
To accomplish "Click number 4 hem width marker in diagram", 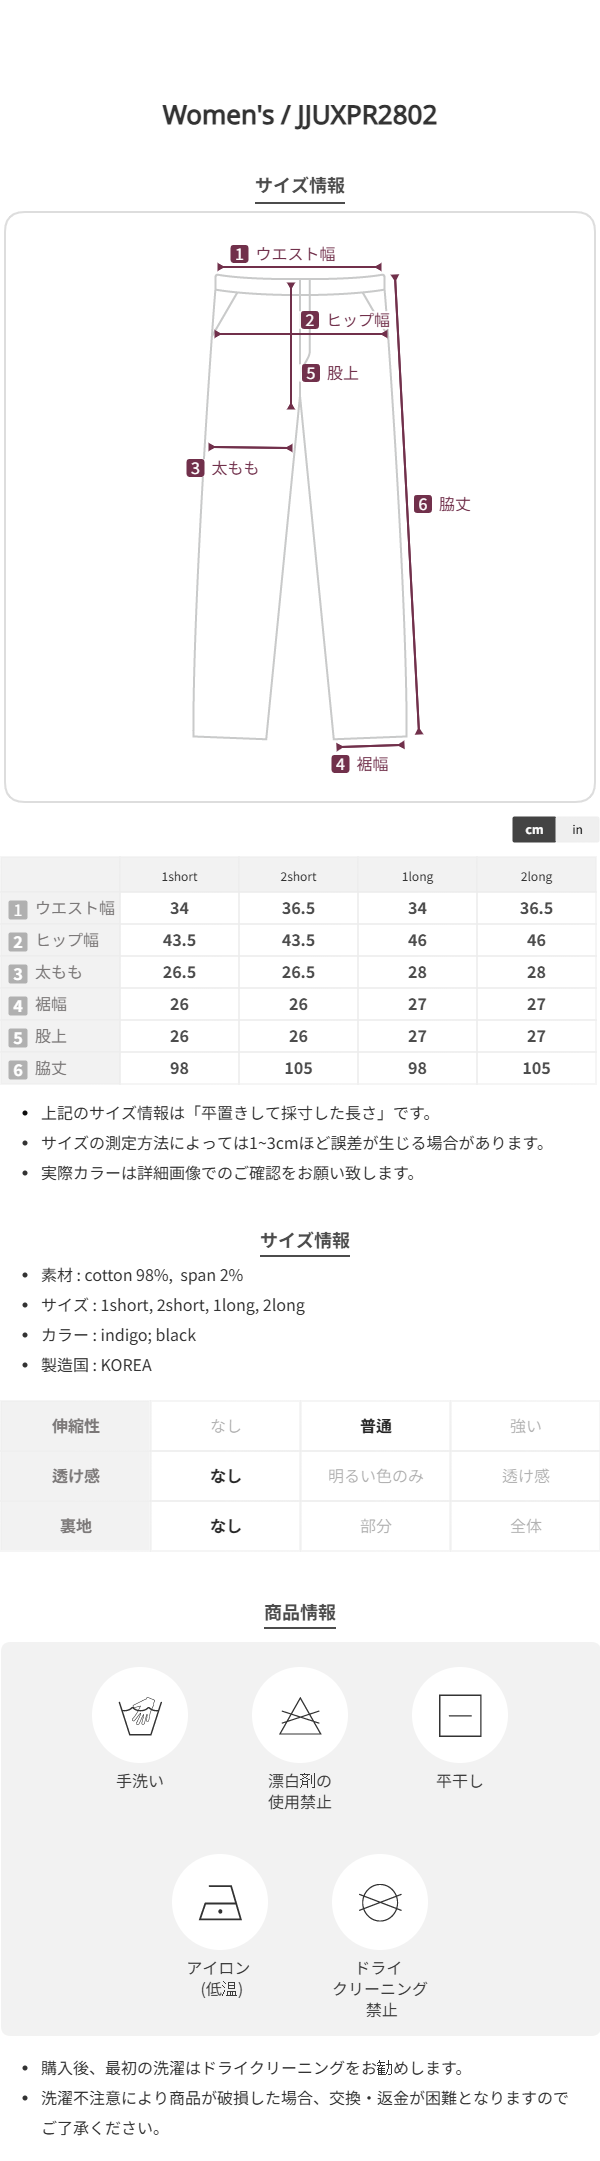I will click(x=341, y=764).
